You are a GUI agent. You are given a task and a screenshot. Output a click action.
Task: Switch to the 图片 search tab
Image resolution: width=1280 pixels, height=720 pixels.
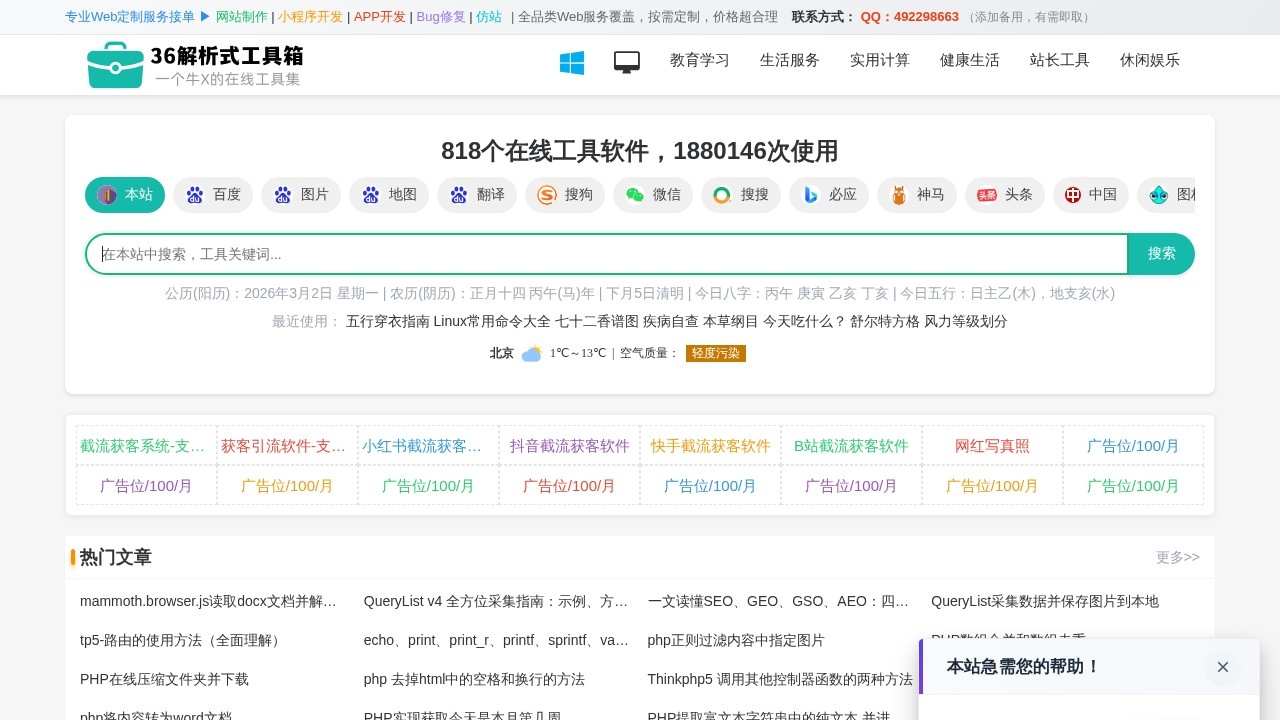301,195
